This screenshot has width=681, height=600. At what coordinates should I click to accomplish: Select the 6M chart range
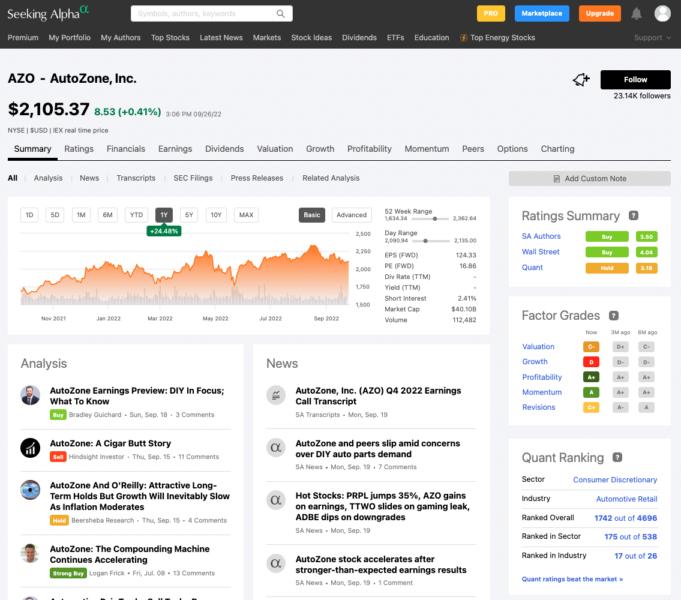point(108,215)
